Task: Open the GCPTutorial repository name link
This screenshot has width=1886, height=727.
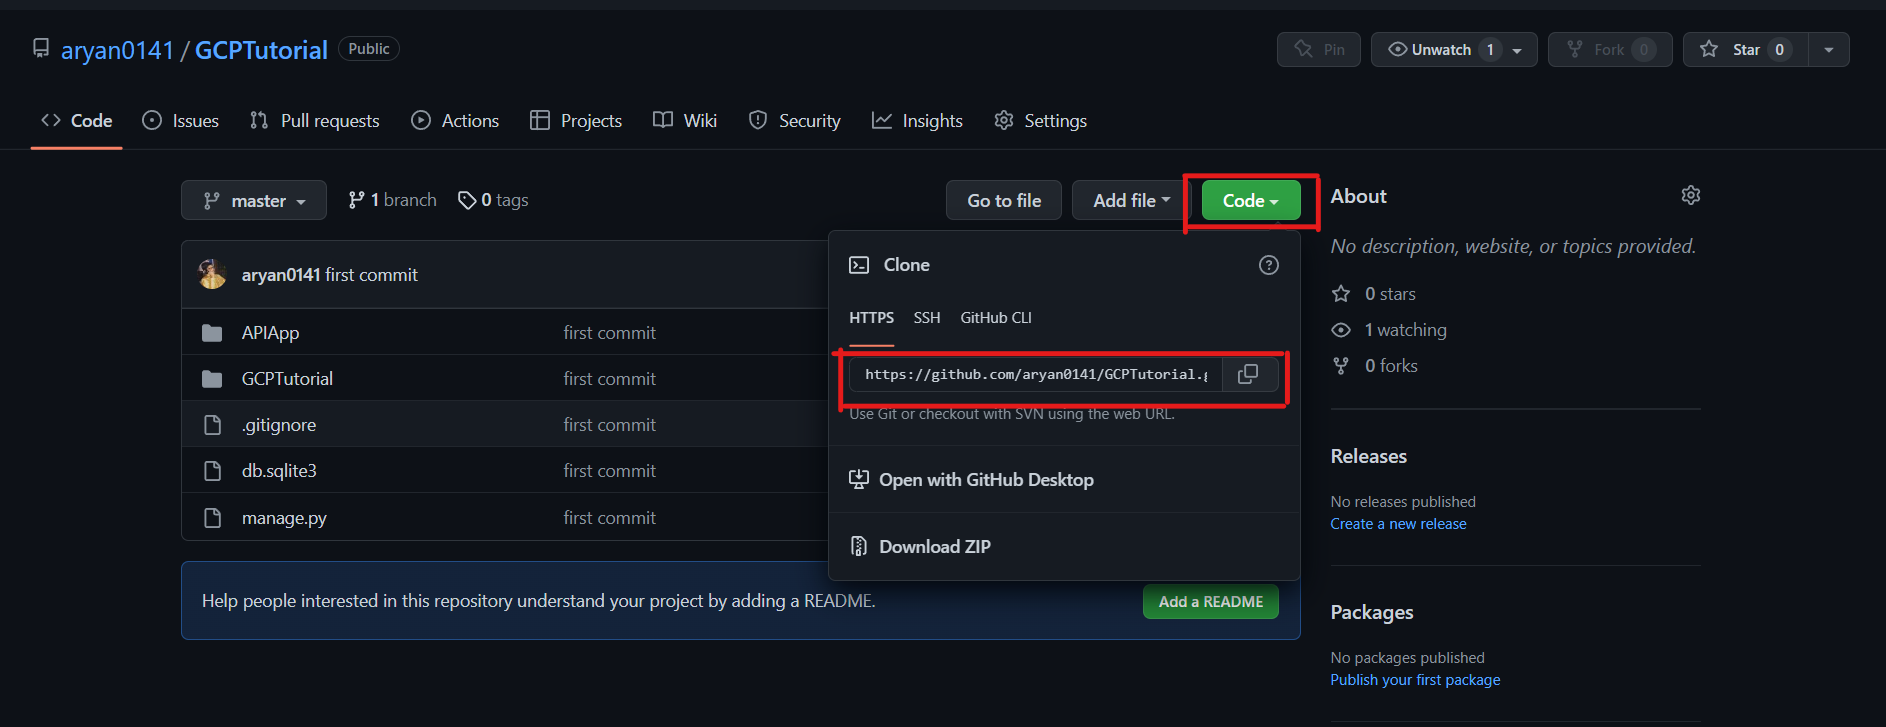Action: point(261,50)
